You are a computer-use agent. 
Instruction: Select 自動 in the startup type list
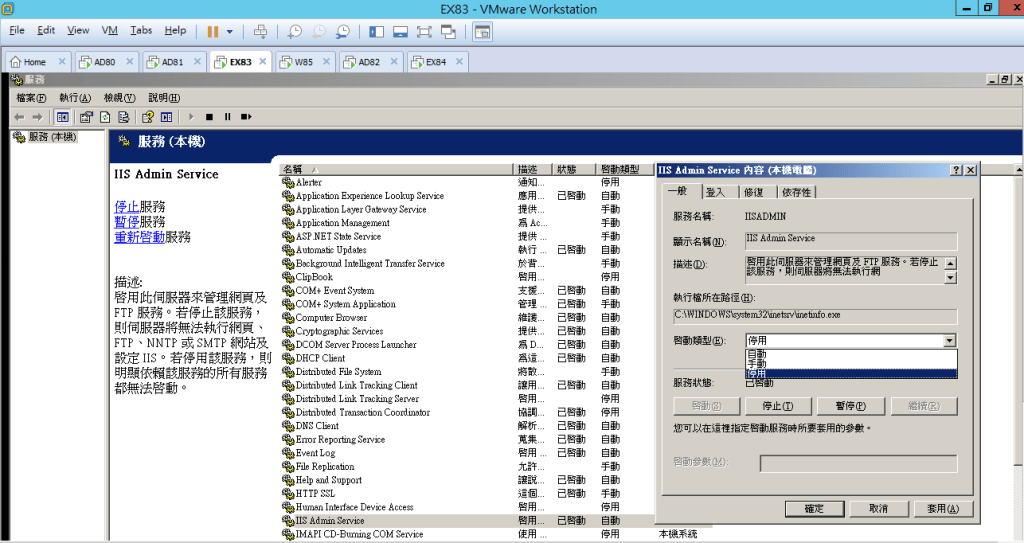756,354
